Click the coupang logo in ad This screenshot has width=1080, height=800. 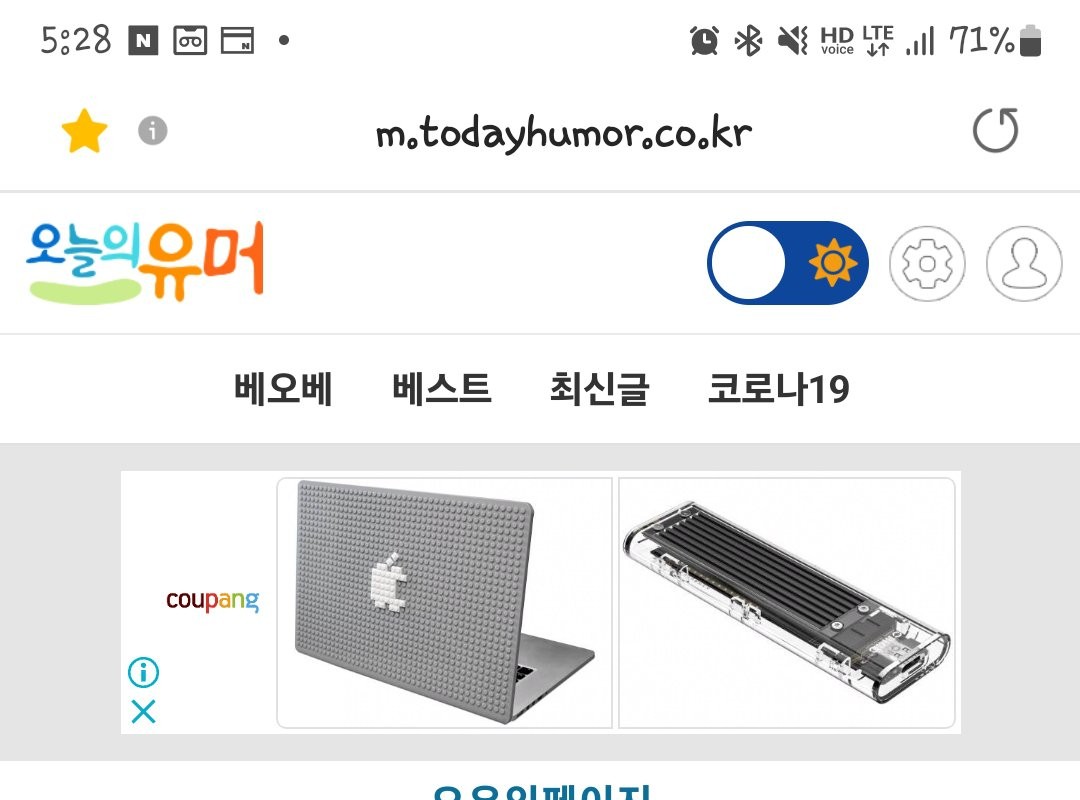pyautogui.click(x=212, y=601)
